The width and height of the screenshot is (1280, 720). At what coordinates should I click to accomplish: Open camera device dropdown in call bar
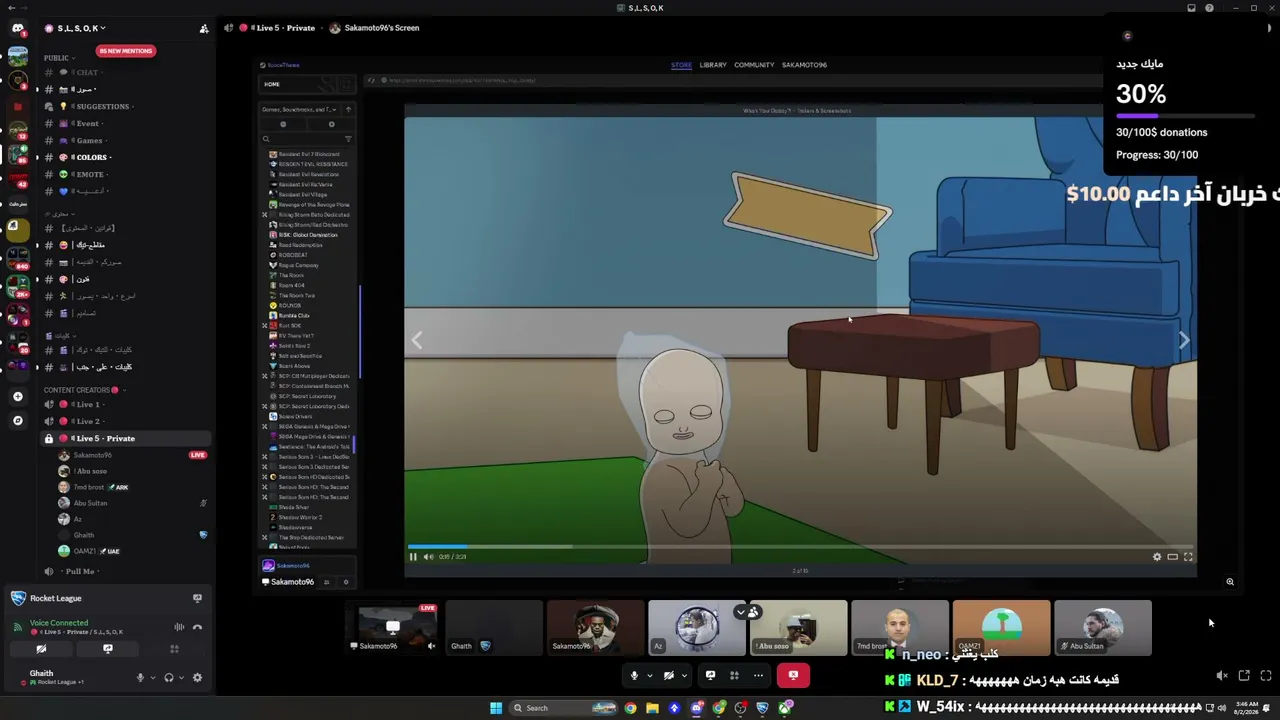[684, 676]
